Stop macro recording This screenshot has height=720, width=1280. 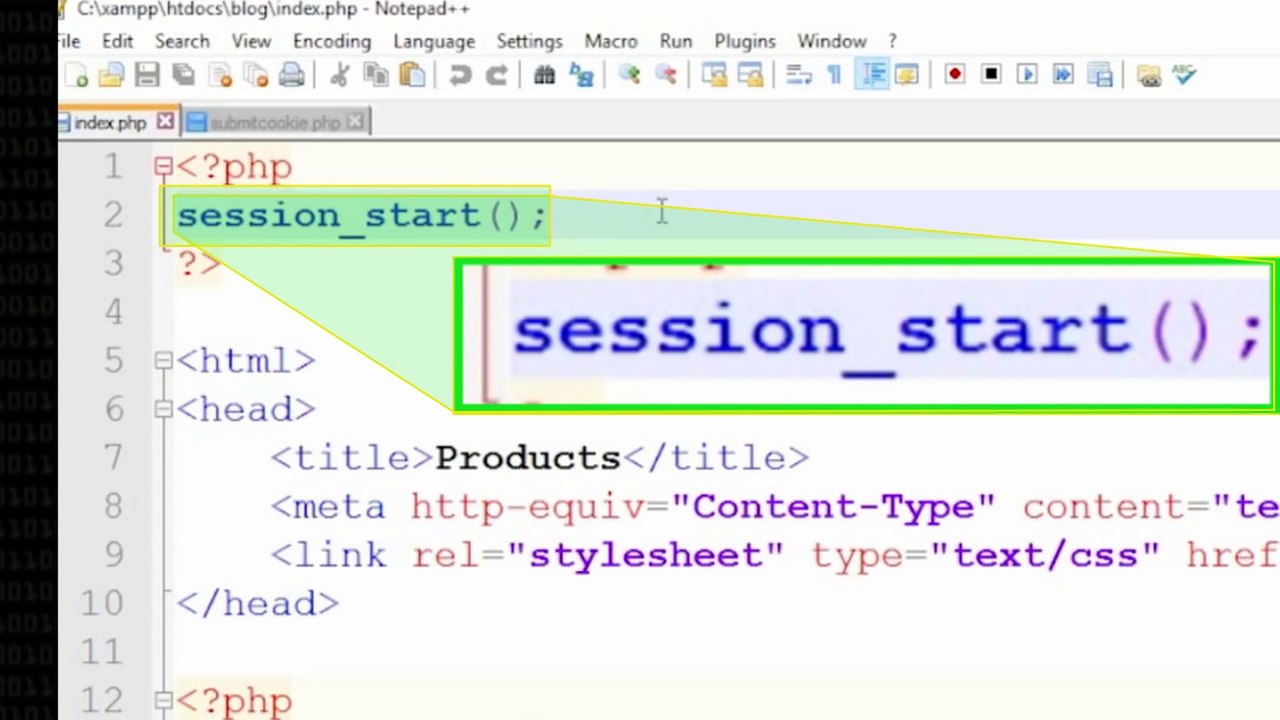[x=991, y=75]
